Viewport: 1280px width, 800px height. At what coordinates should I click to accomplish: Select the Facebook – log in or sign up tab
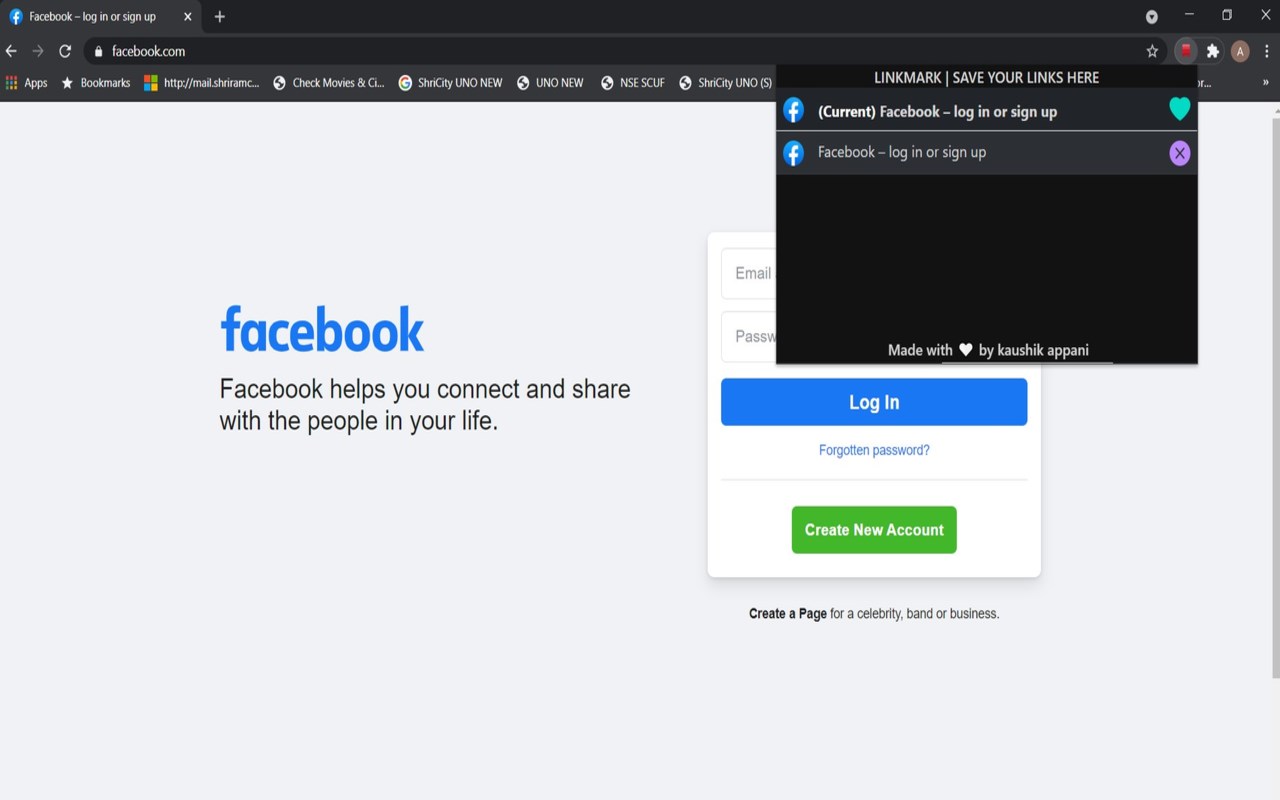[100, 17]
